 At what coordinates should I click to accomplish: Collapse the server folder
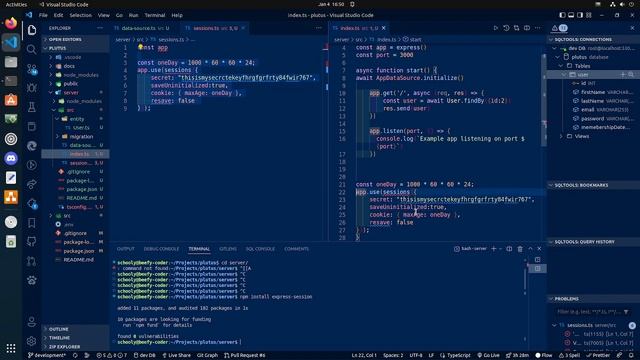point(71,92)
